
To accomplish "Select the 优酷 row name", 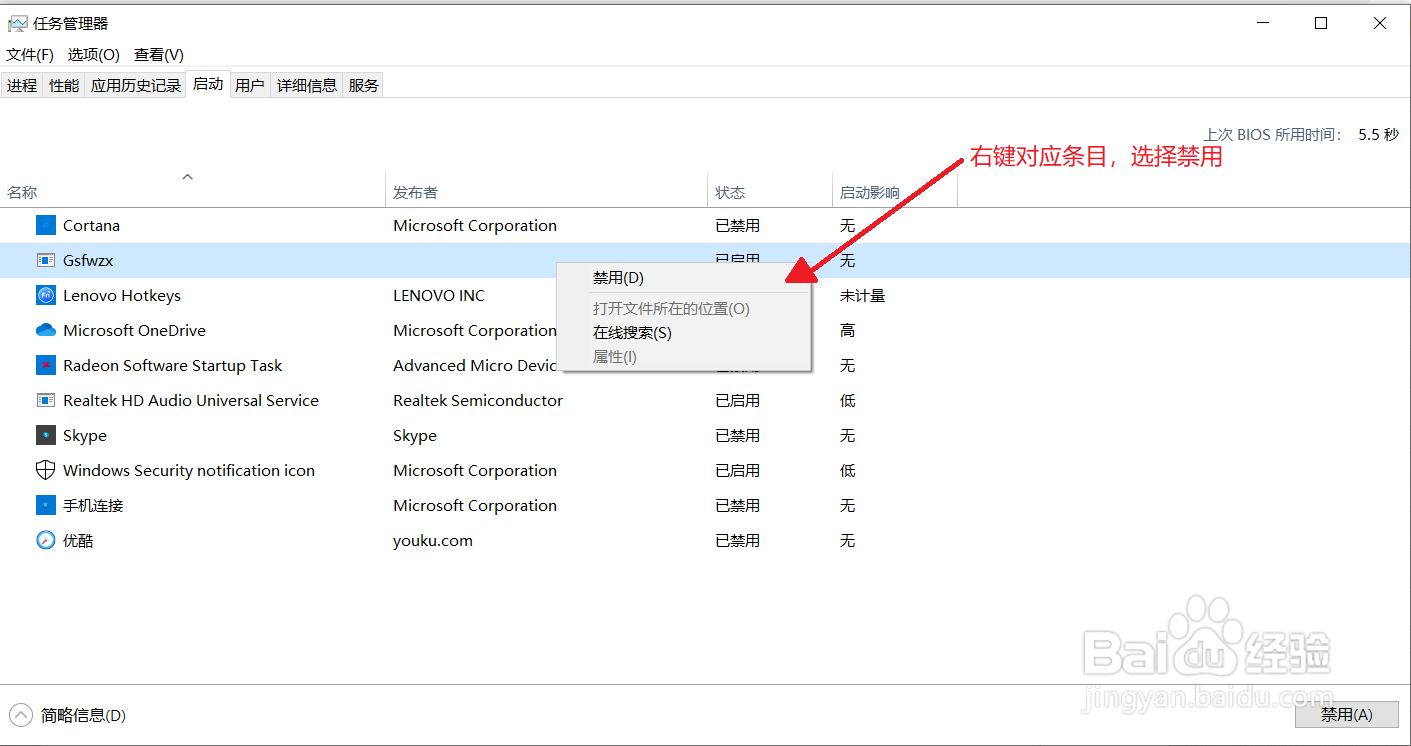I will (78, 540).
